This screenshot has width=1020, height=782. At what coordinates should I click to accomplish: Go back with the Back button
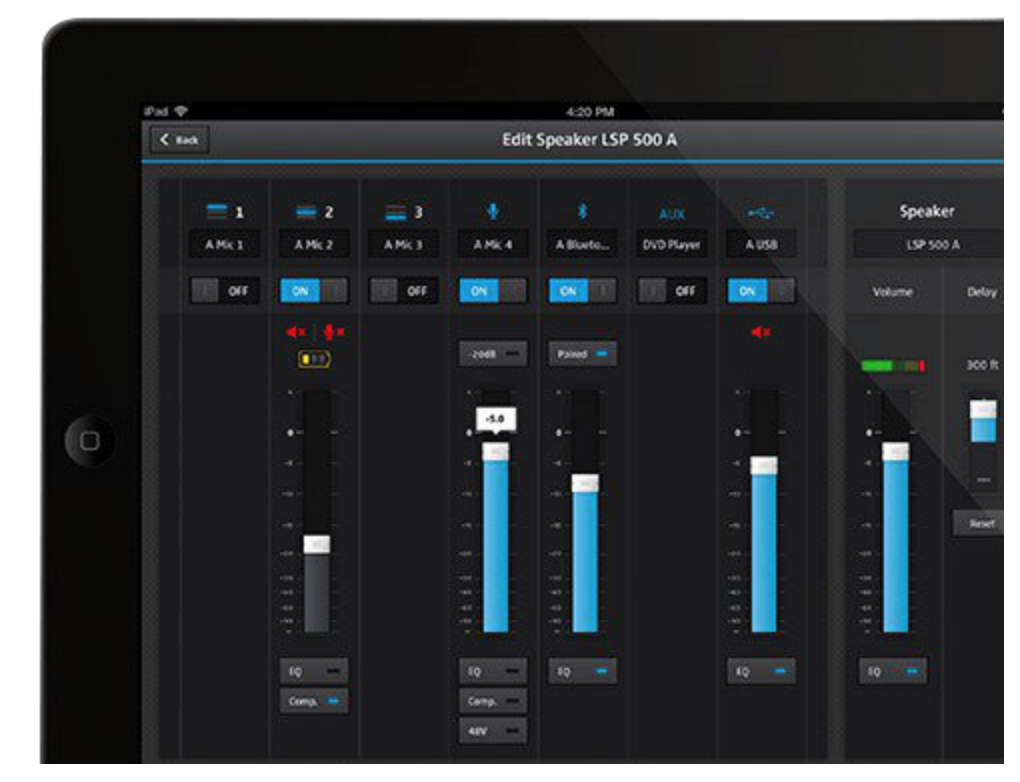pyautogui.click(x=180, y=140)
